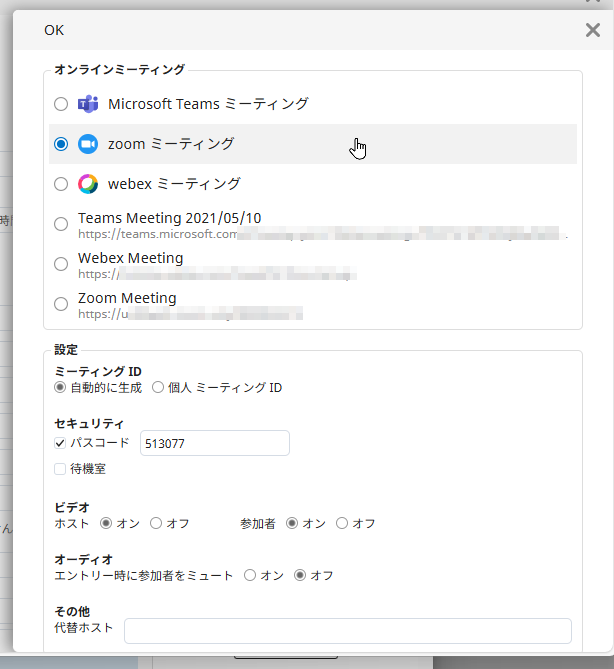Select the zoom ミーティング radio button
Screen dimensions: 614x669
[61, 144]
